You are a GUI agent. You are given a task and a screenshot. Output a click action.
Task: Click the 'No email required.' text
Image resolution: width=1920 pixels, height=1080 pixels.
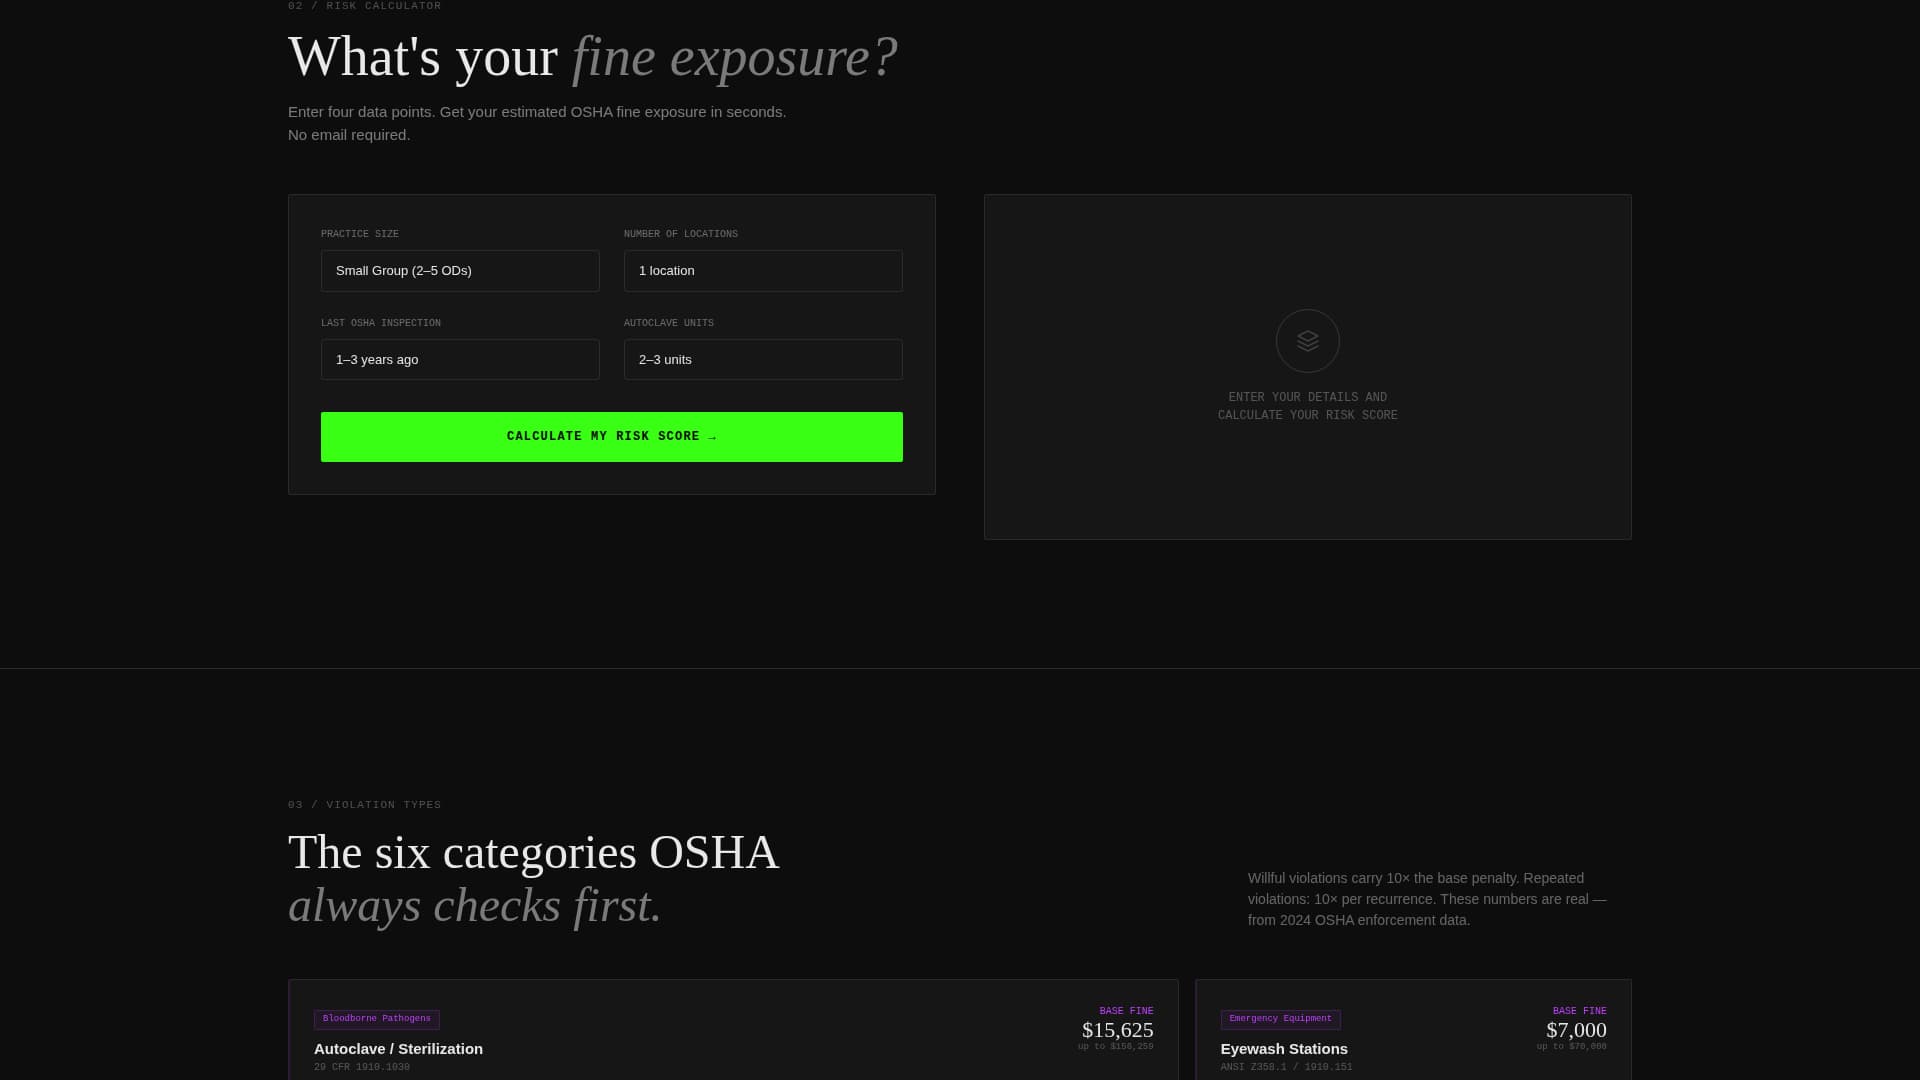[x=349, y=135]
